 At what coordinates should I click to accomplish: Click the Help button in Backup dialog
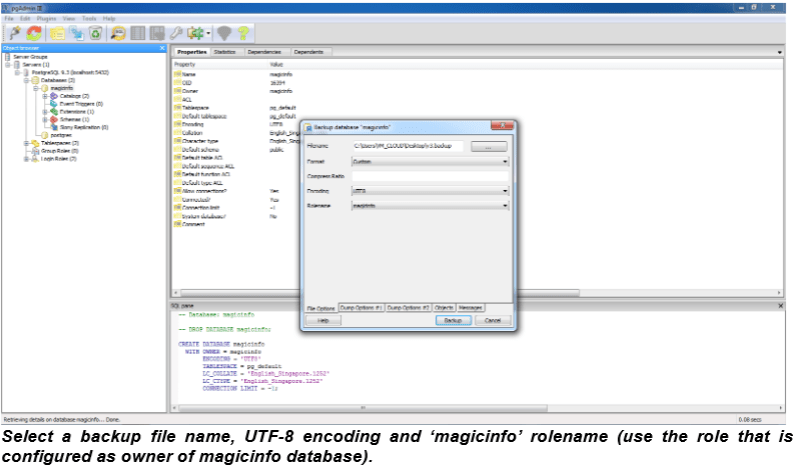[323, 320]
